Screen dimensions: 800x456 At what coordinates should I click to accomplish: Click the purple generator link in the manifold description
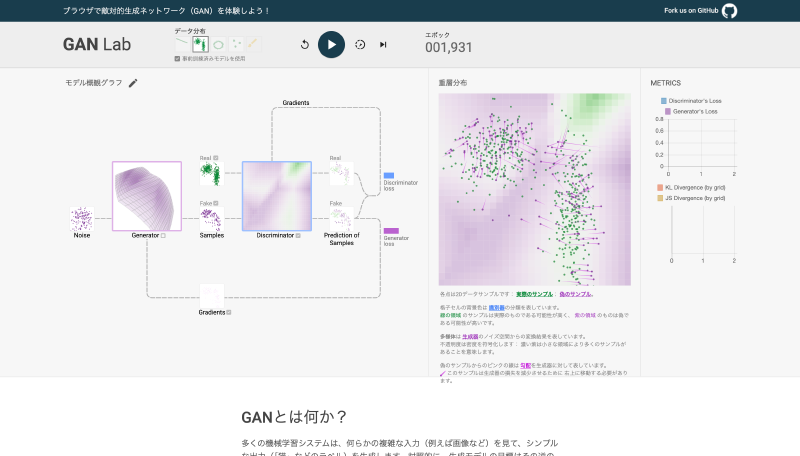[470, 337]
